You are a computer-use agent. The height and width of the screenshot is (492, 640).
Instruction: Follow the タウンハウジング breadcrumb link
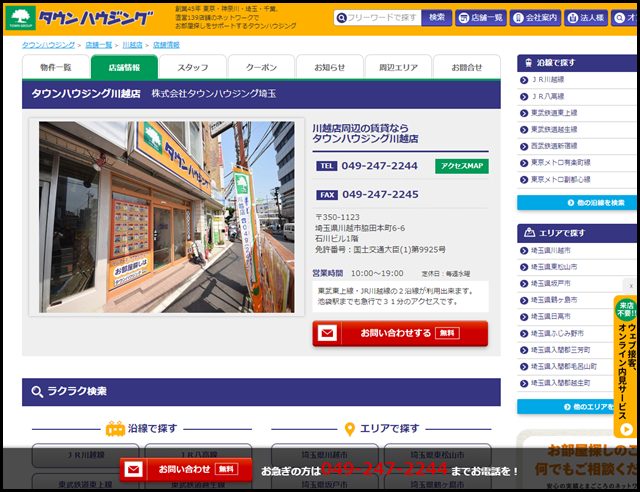click(x=48, y=45)
